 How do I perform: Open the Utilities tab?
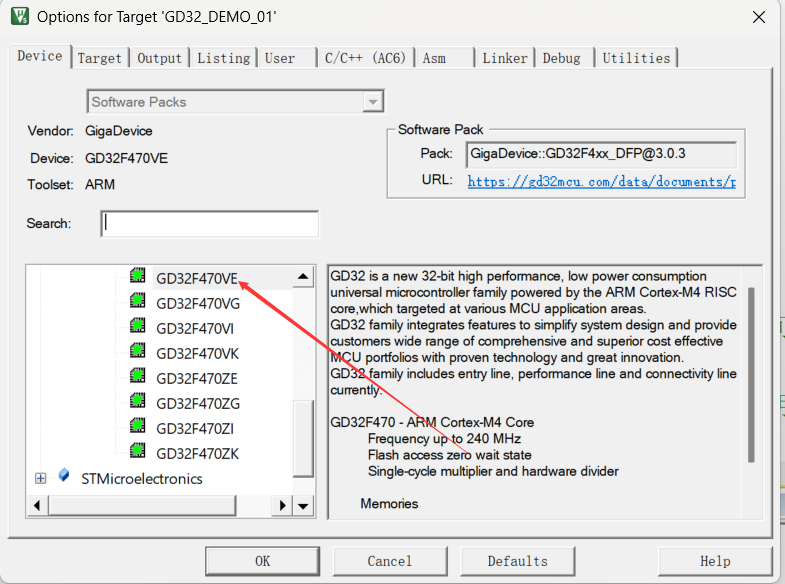(x=636, y=58)
